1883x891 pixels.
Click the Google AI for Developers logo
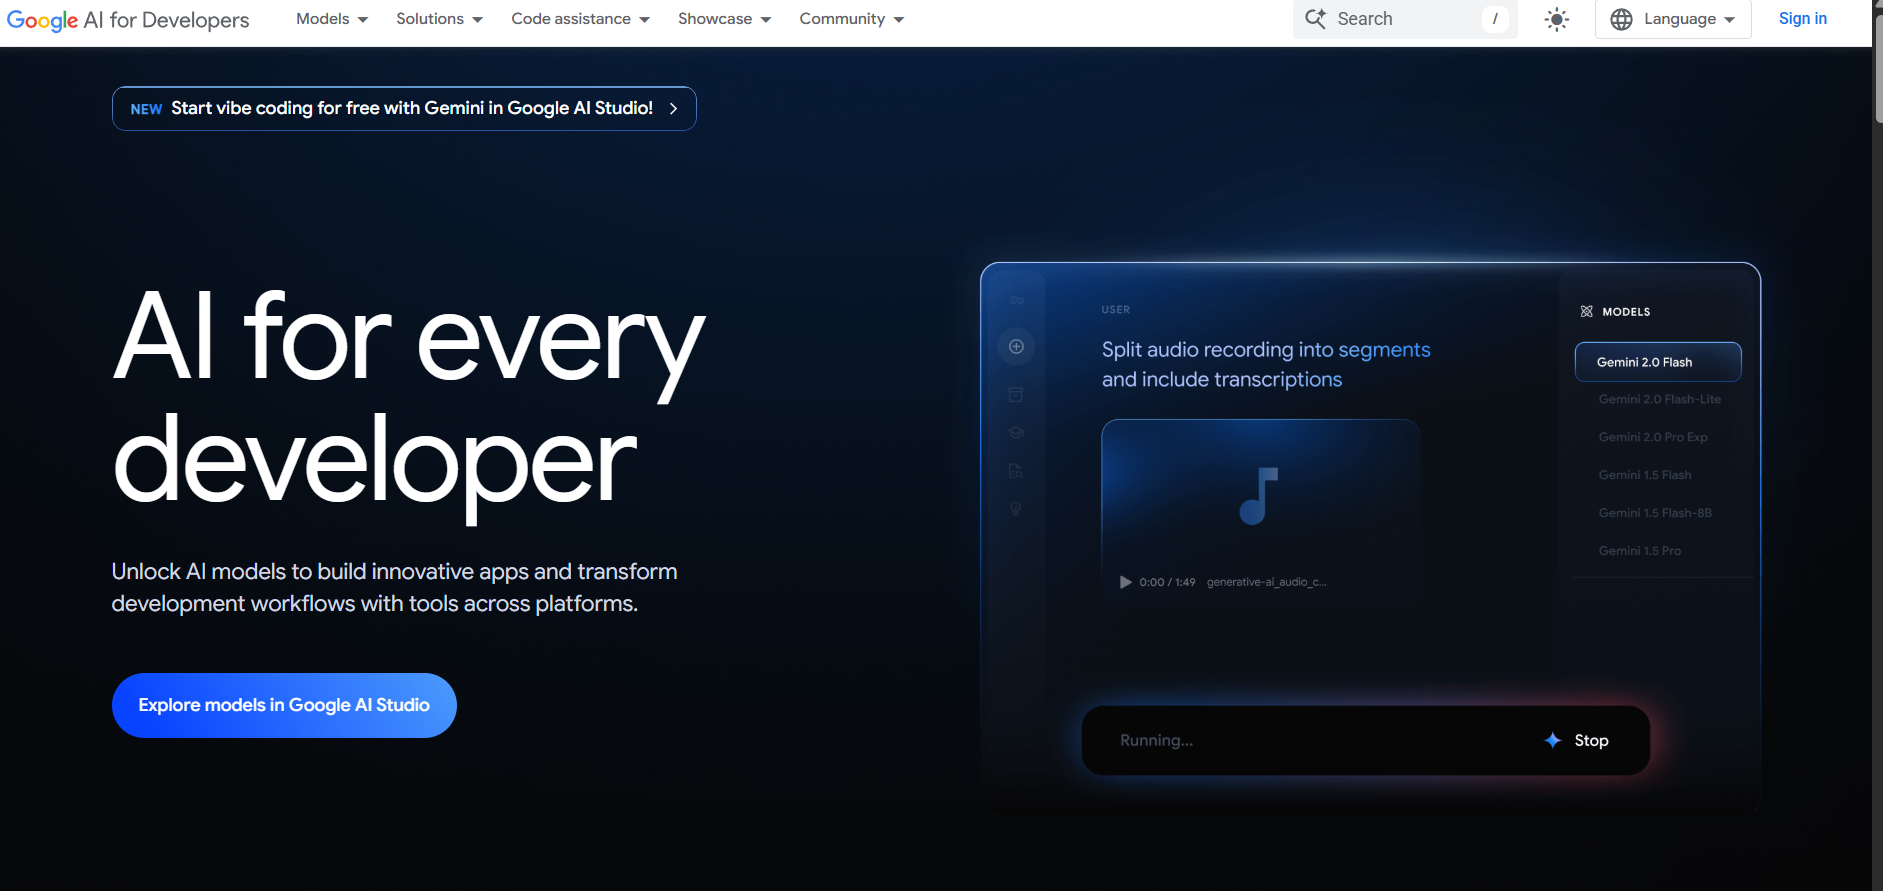pos(128,20)
